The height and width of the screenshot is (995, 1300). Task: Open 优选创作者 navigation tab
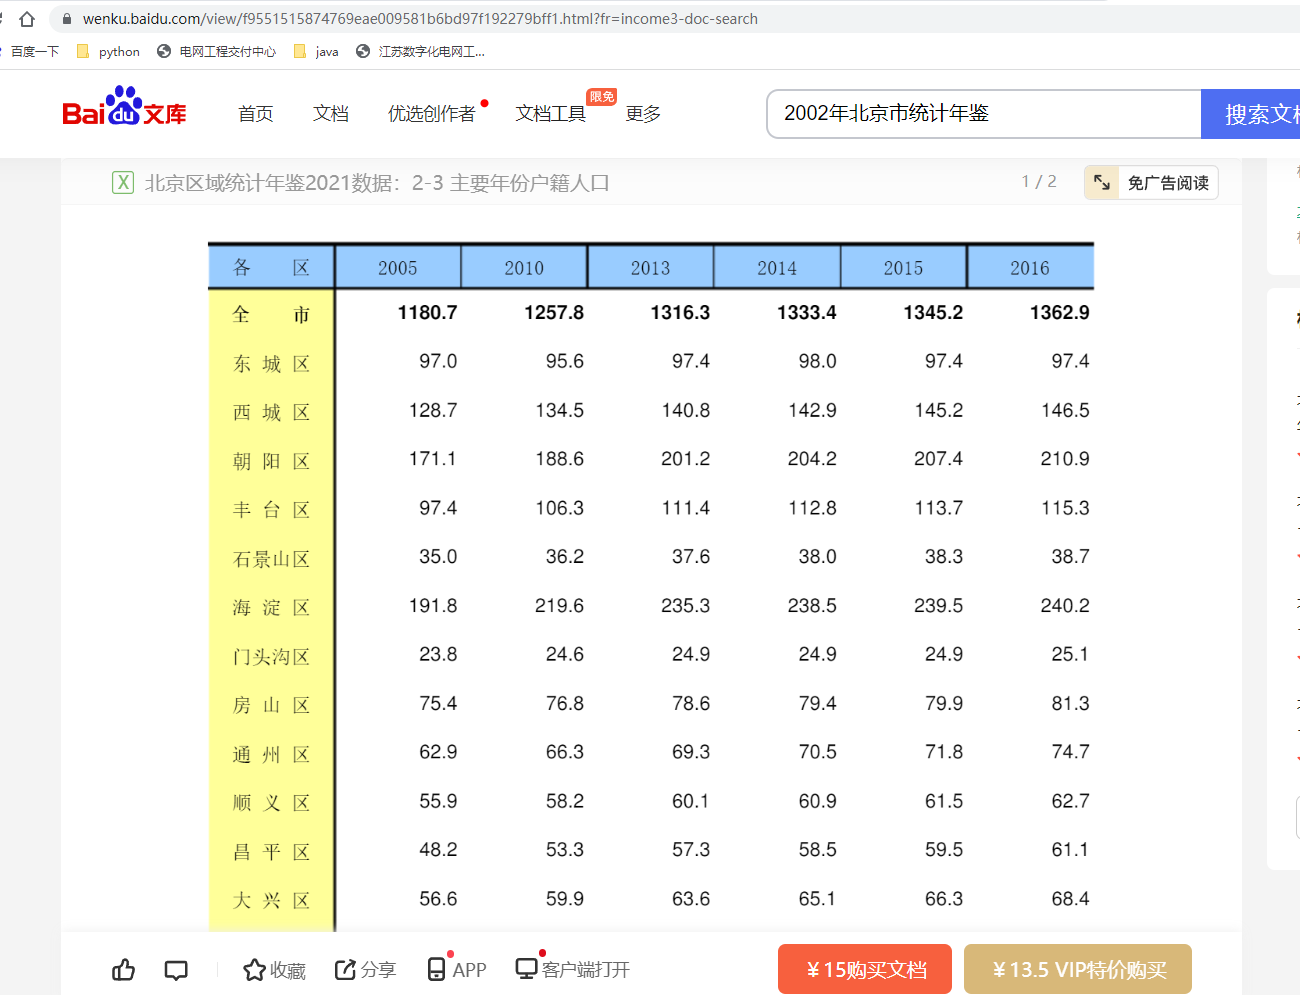(432, 114)
